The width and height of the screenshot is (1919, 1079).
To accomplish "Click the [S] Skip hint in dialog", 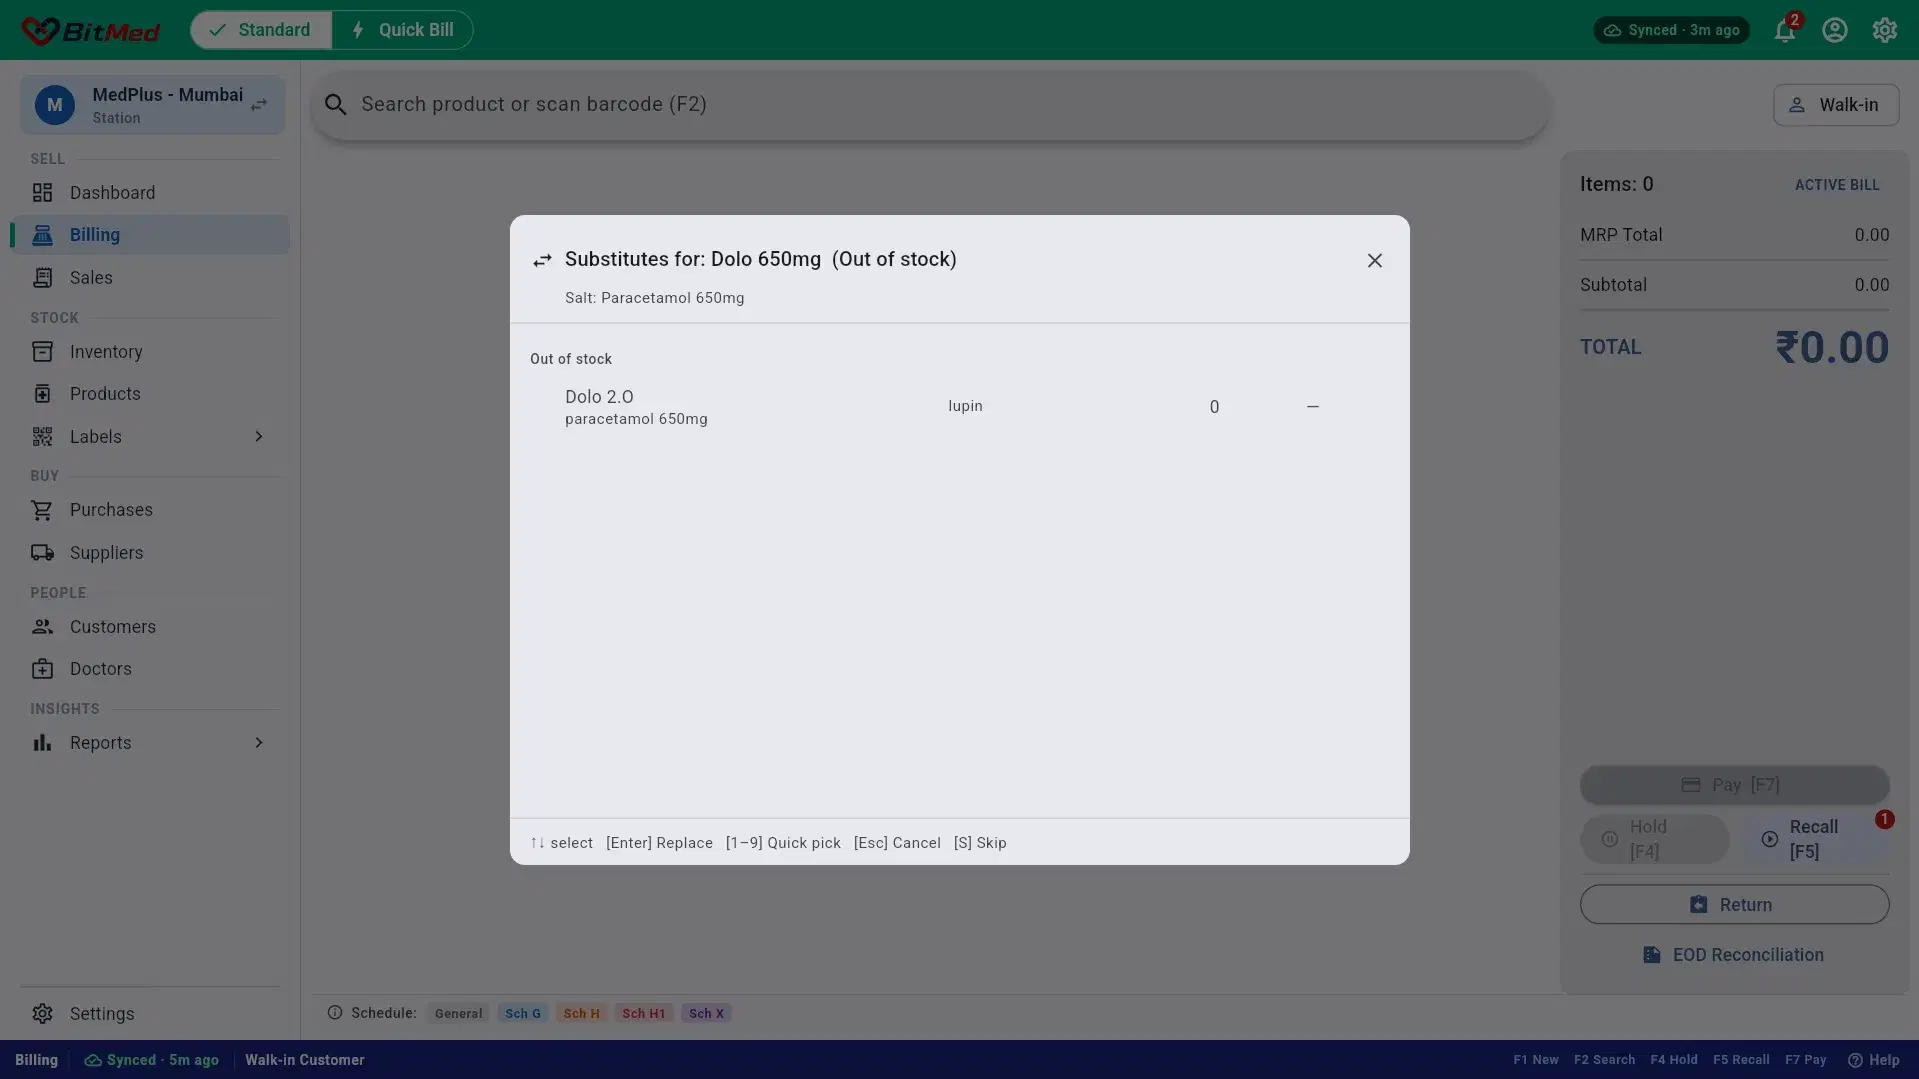I will (980, 843).
